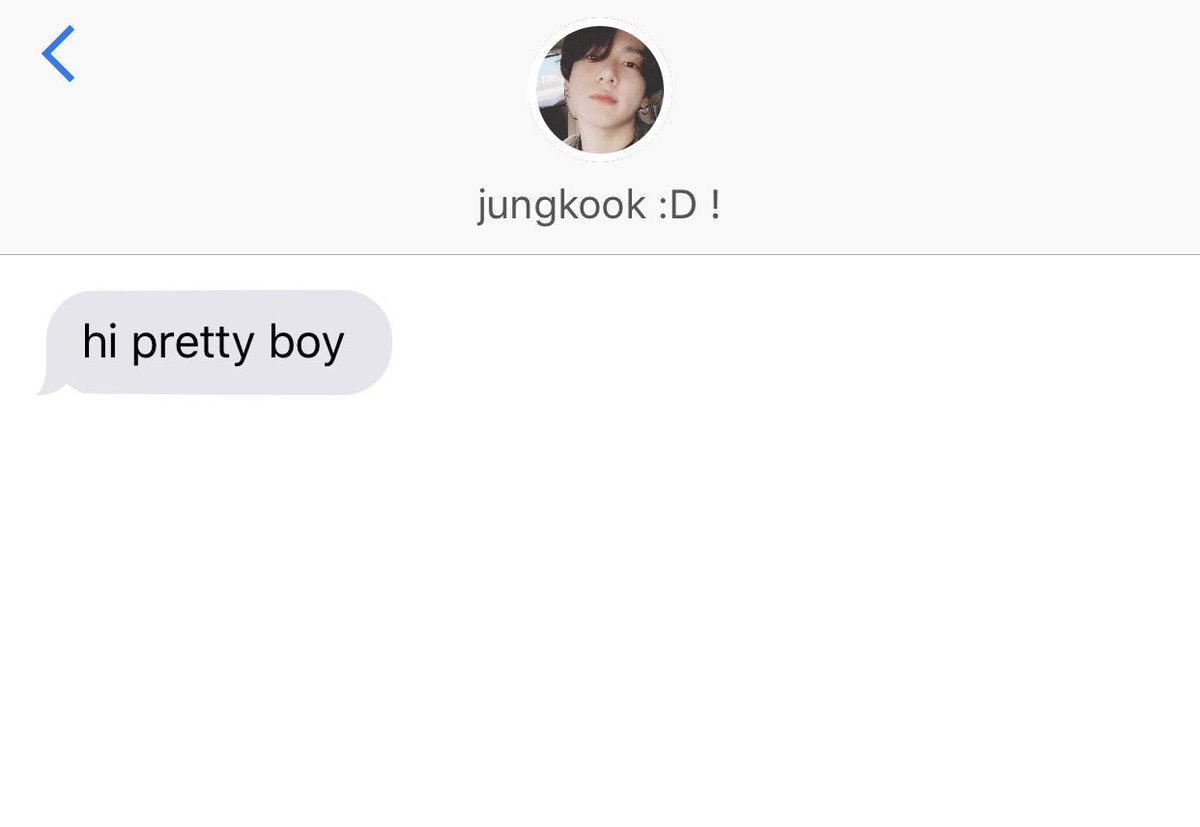Select the "hi pretty boy" message bubble
The image size is (1200, 827).
(x=214, y=343)
